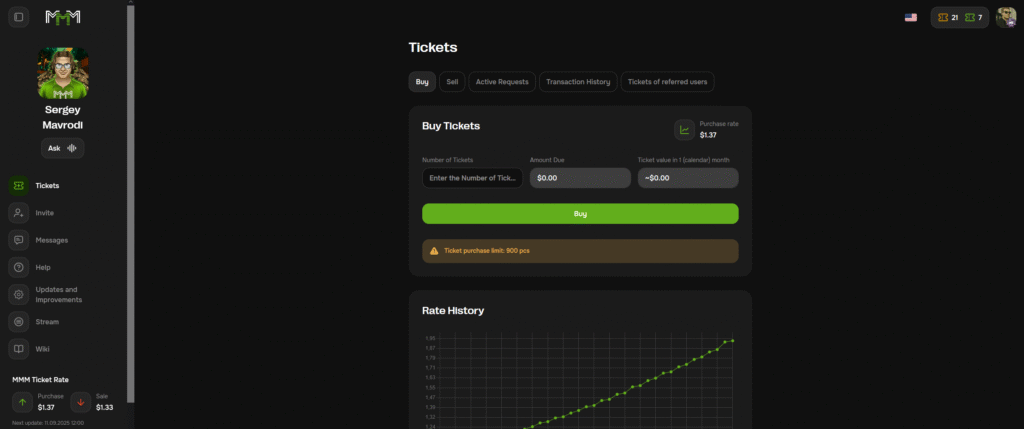This screenshot has height=429, width=1024.
Task: Open the Wiki book icon
Action: tap(19, 349)
